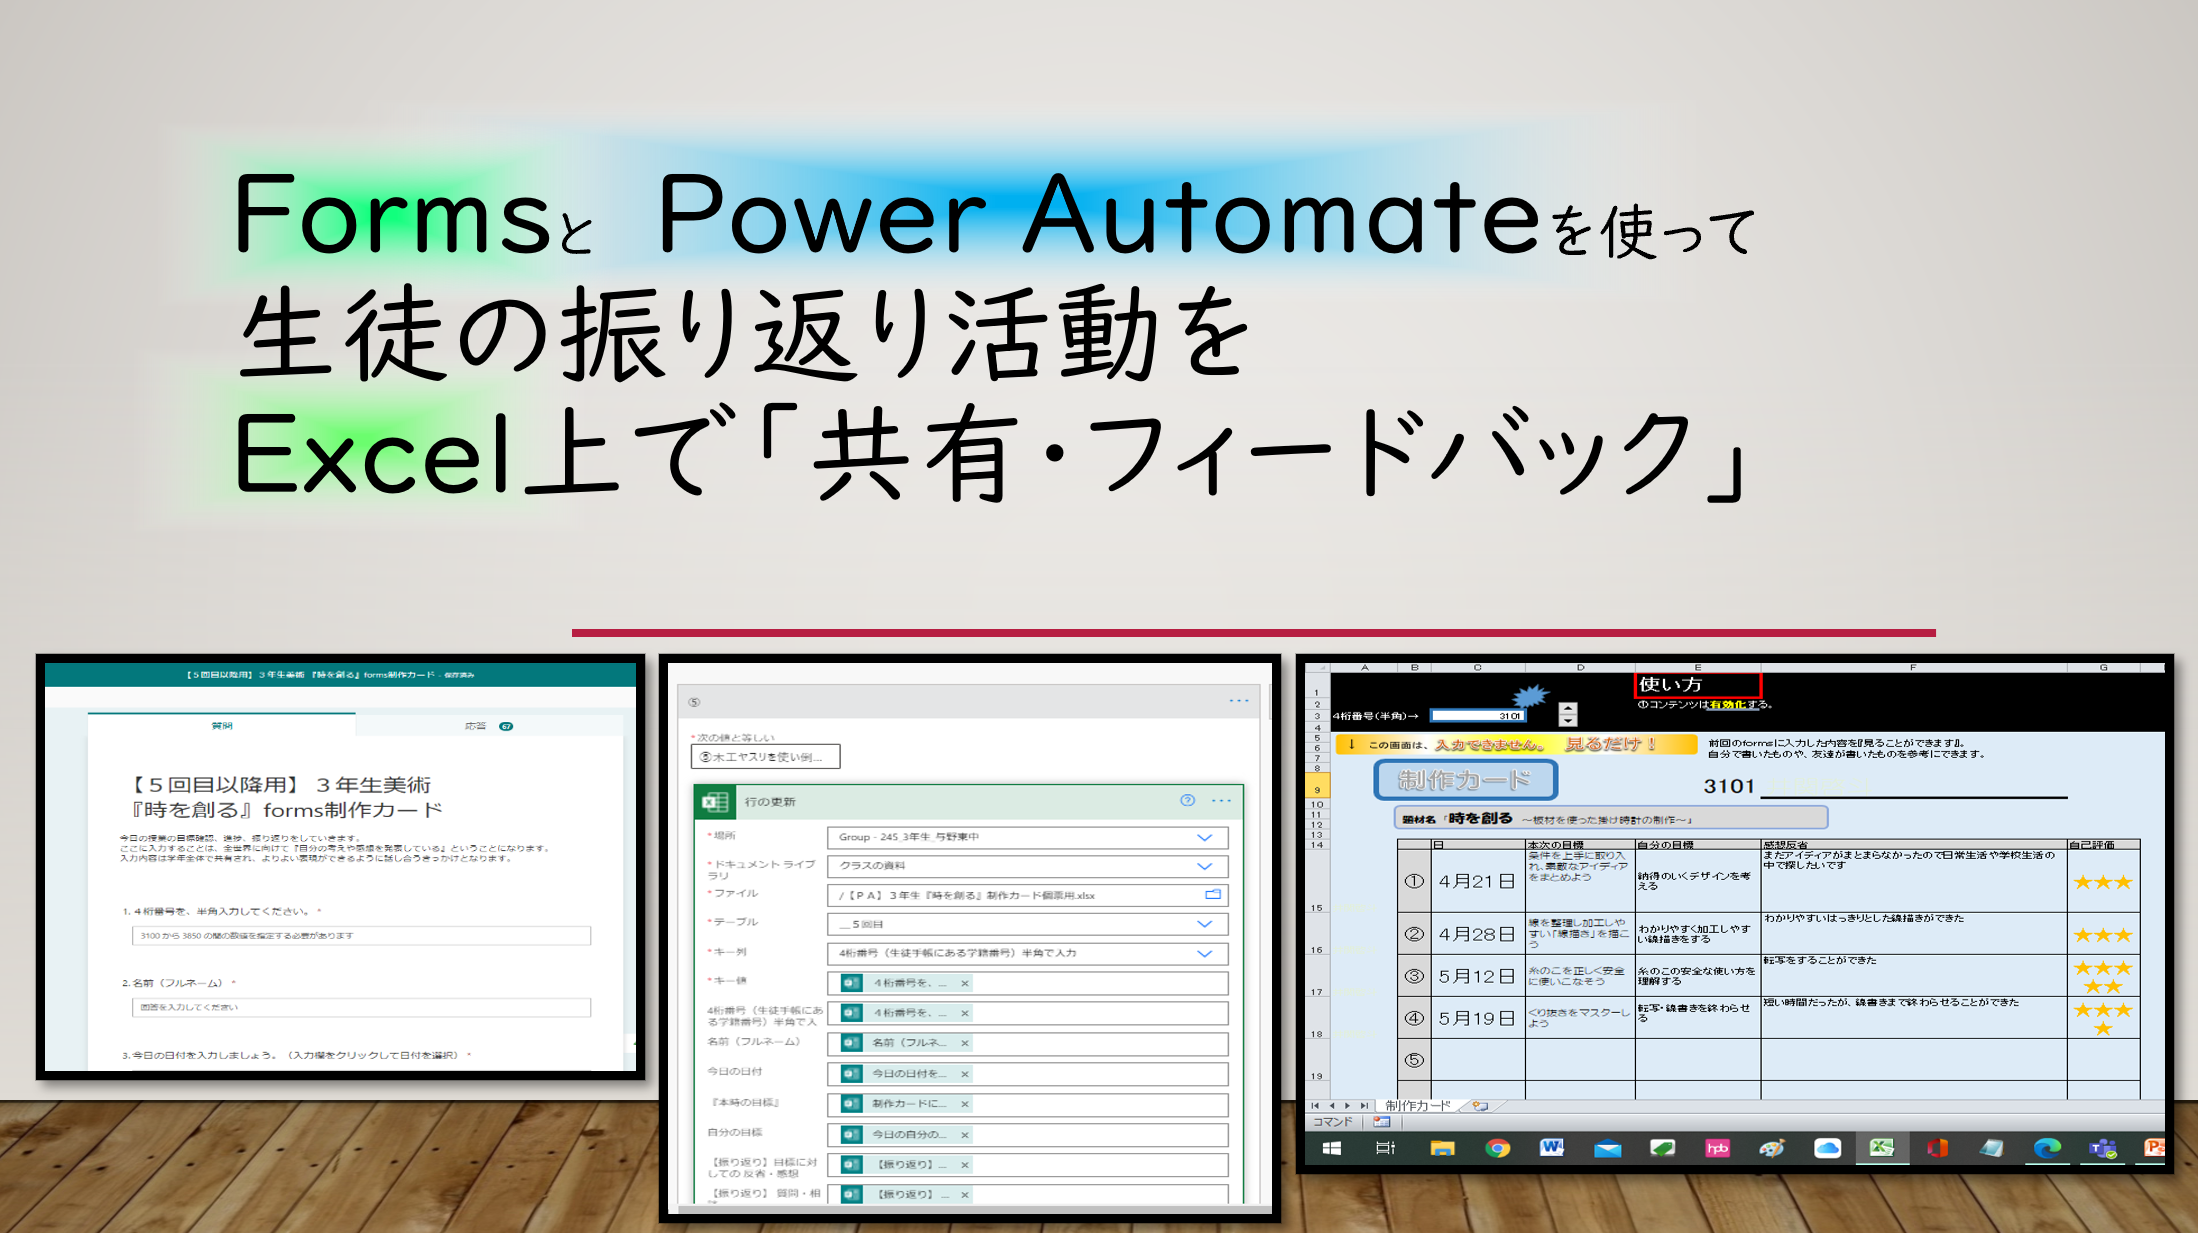Open the ellipsis menu on condition card ⑤
The image size is (2198, 1233).
1240,700
